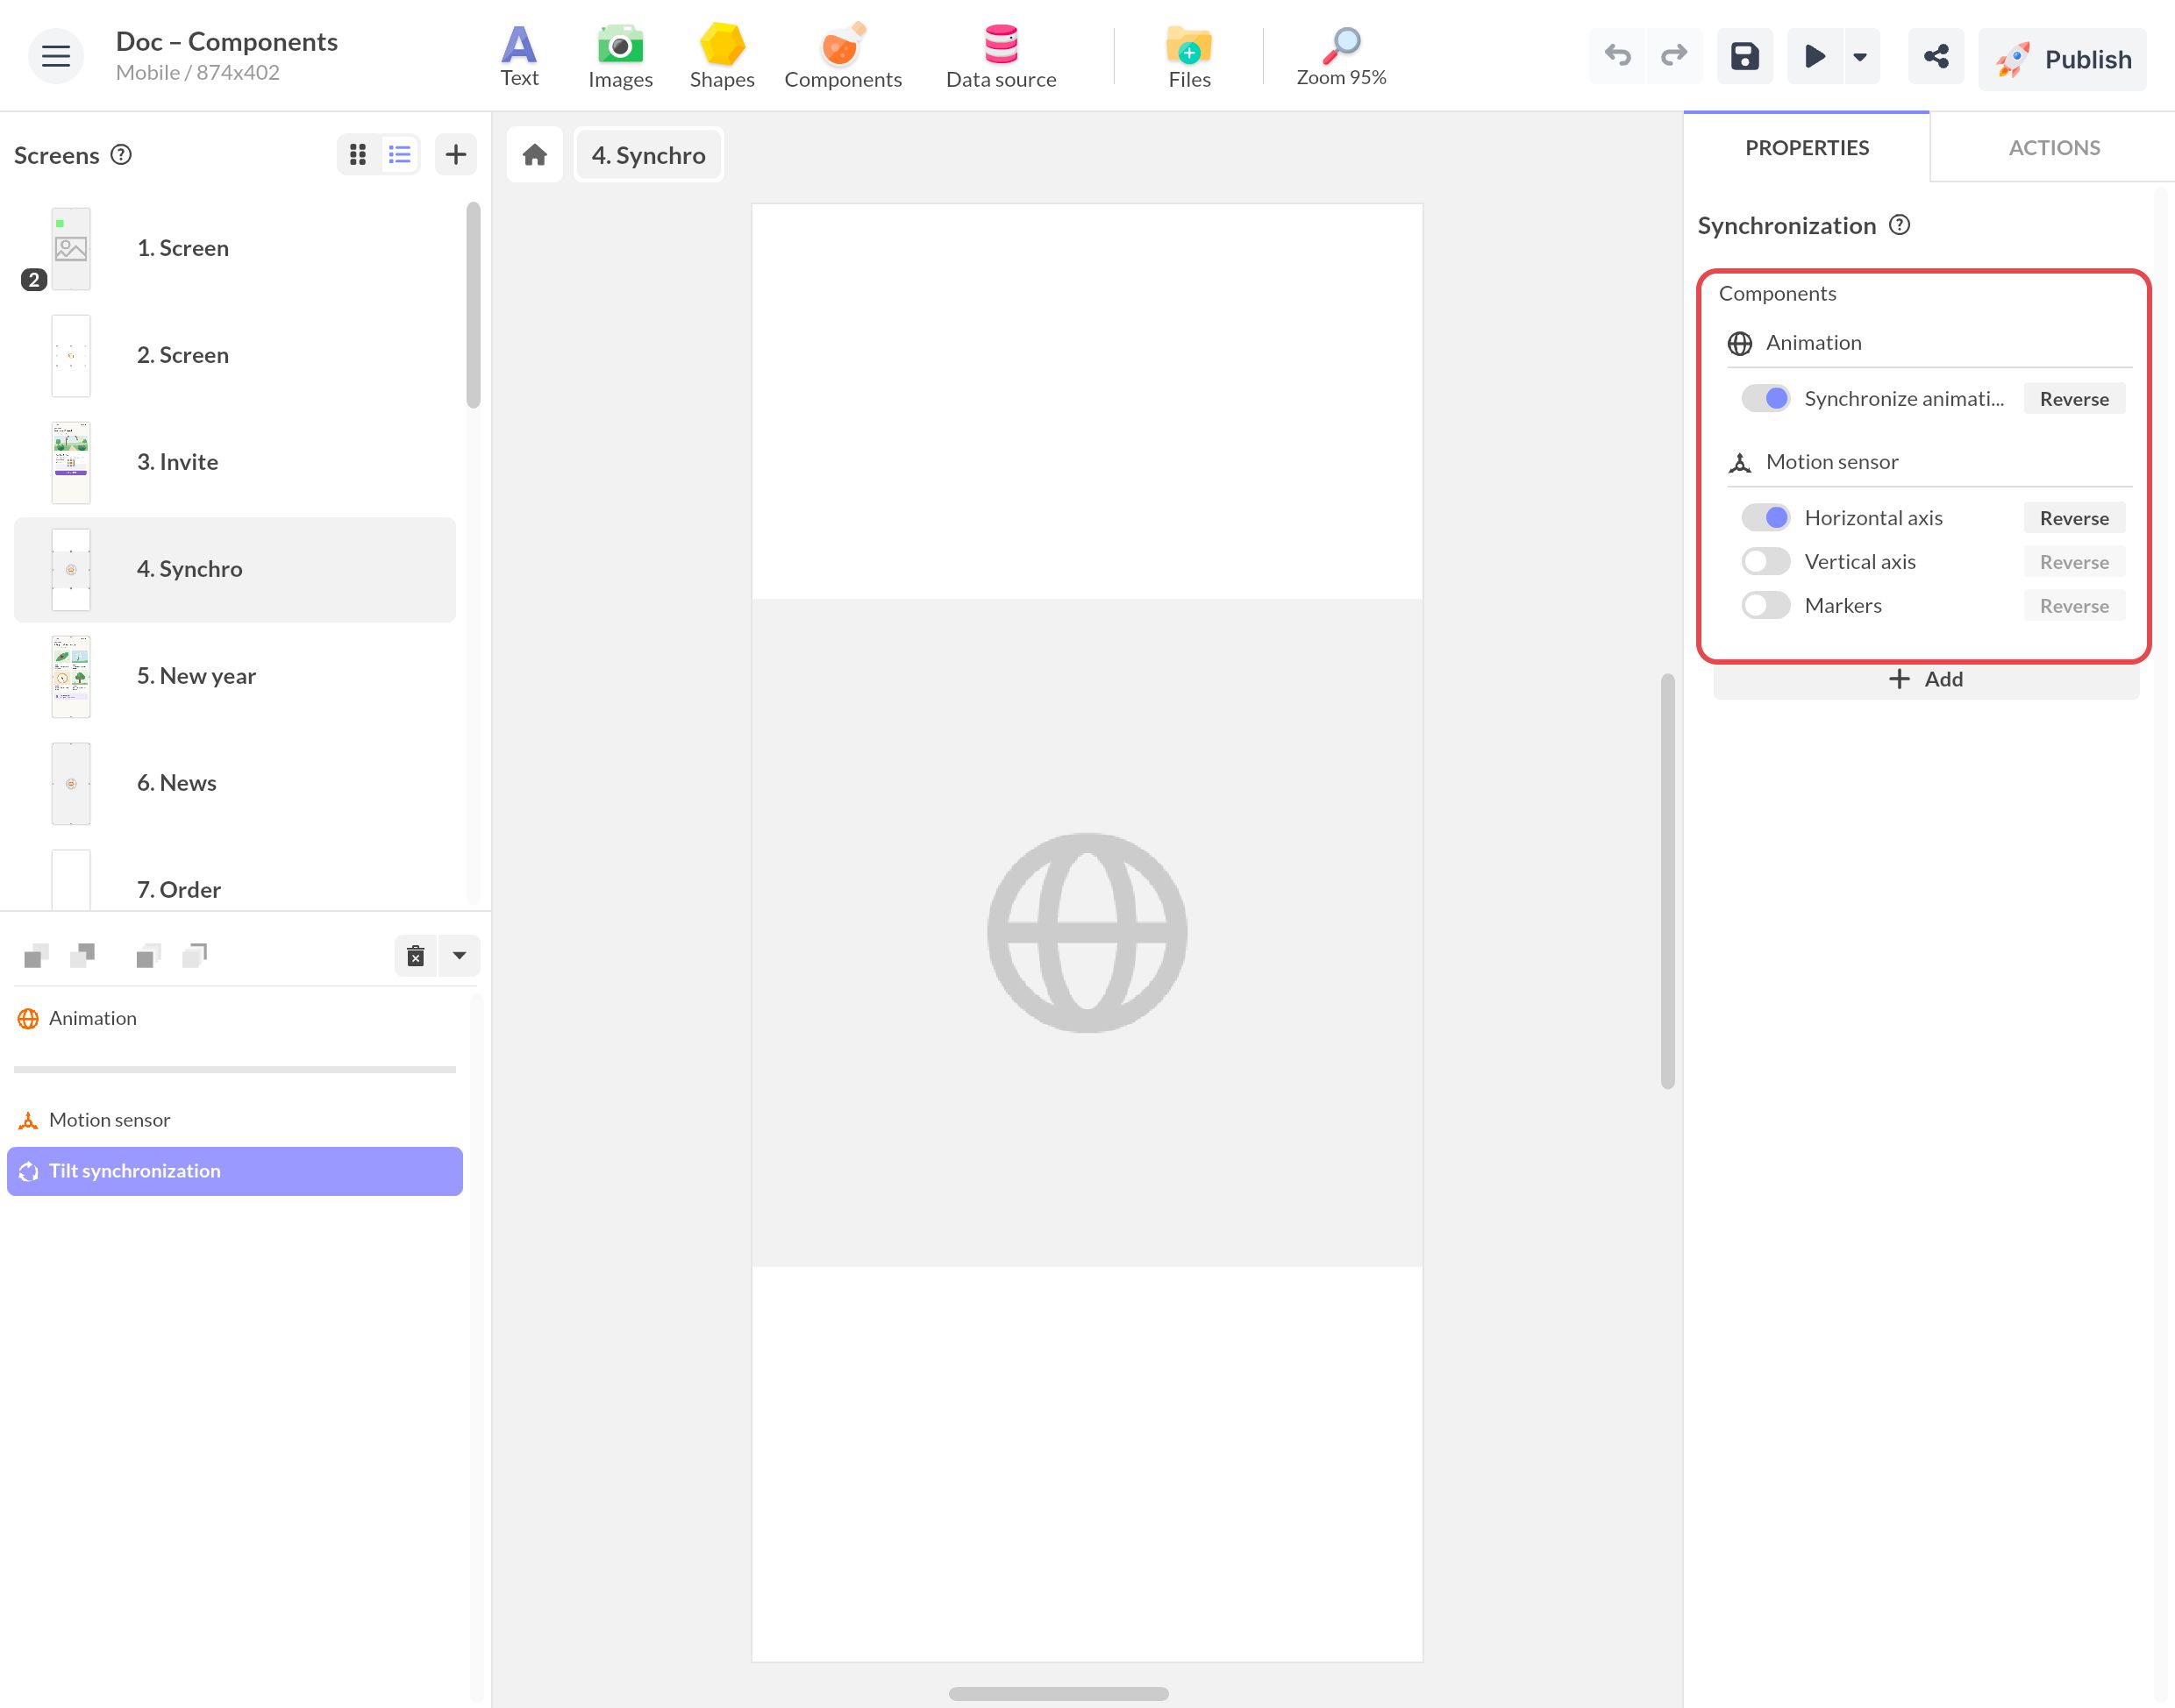Open Synchronization help icon
This screenshot has height=1708, width=2175.
1900,225
